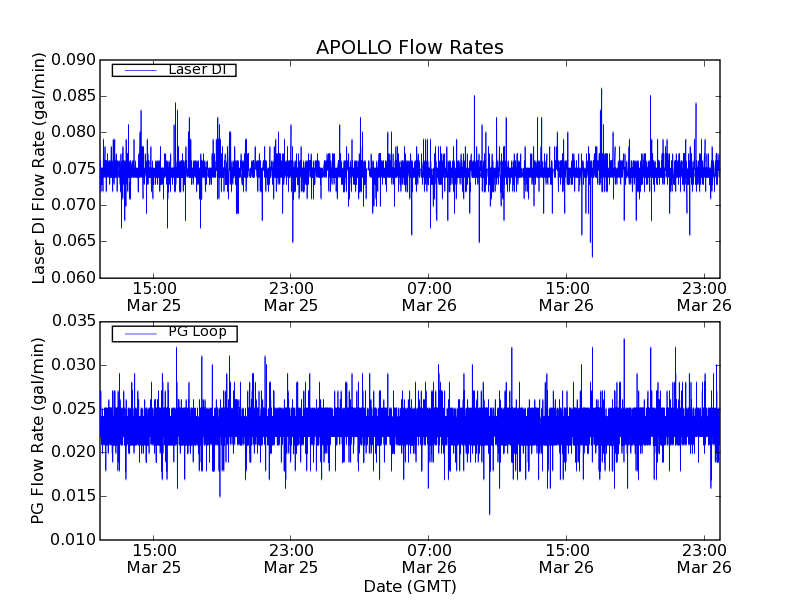Select 23:00 Mar 26 tick under bottom plot
Screen dimensions: 800x600
coord(705,558)
